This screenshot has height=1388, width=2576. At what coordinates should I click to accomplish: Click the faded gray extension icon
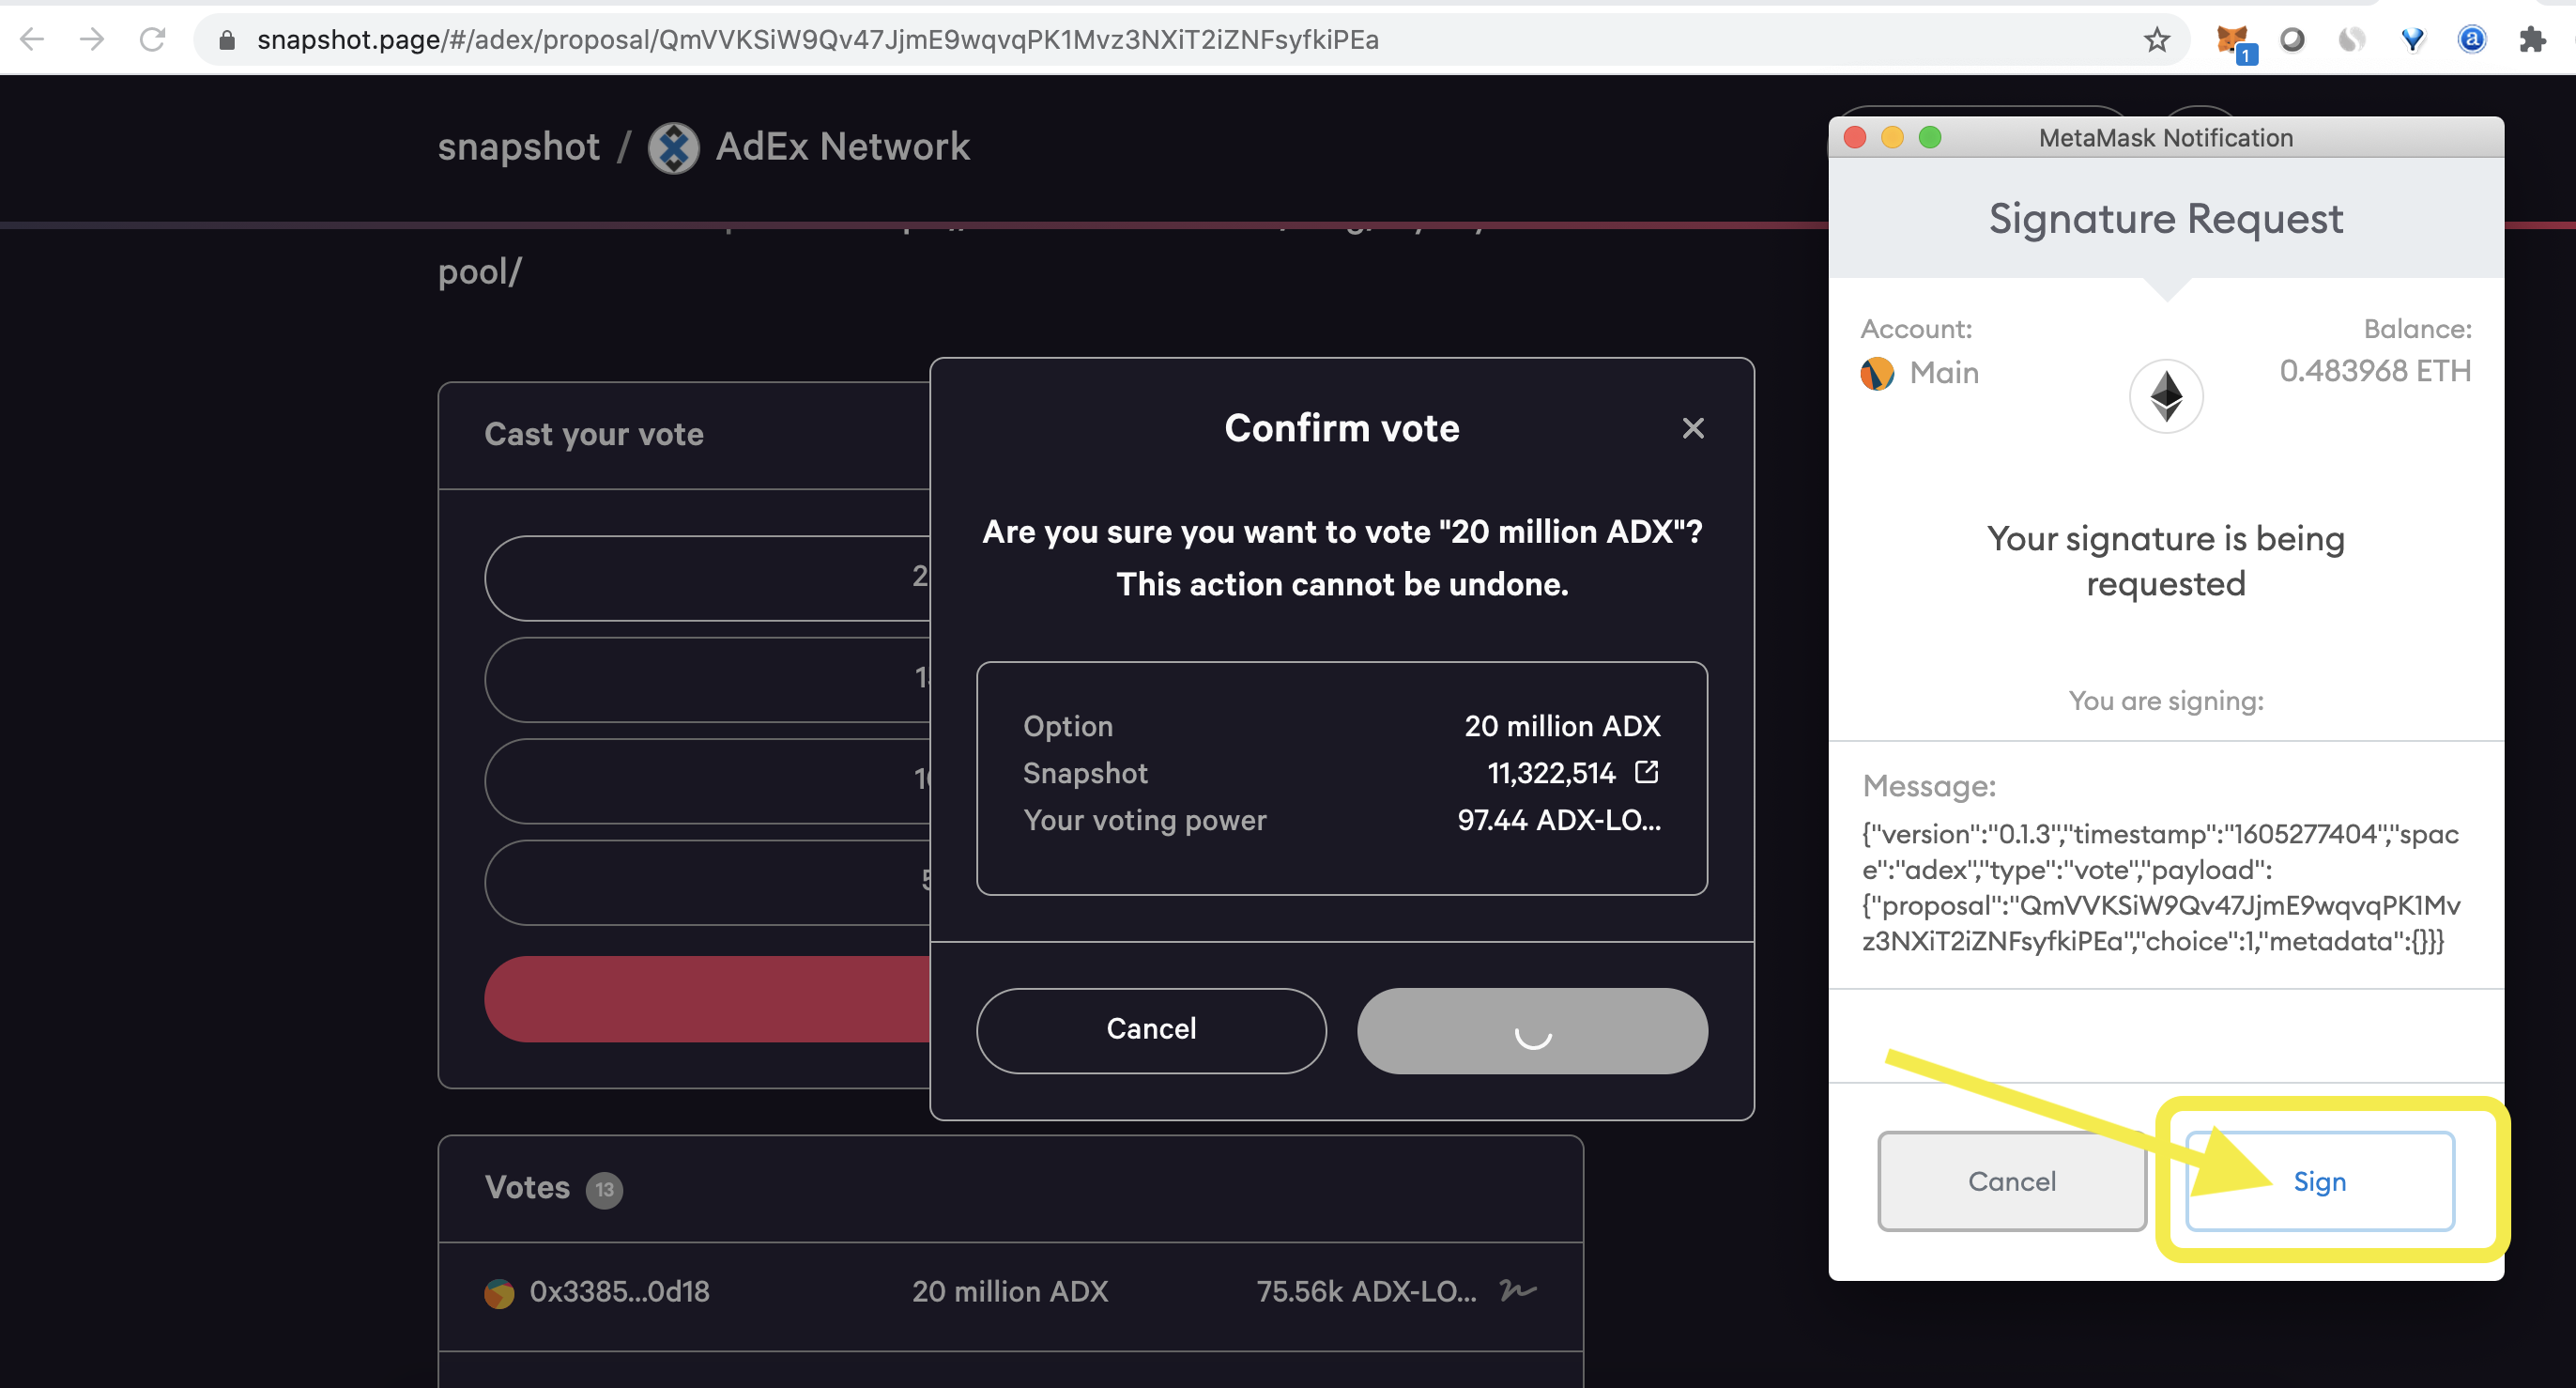pyautogui.click(x=2352, y=39)
